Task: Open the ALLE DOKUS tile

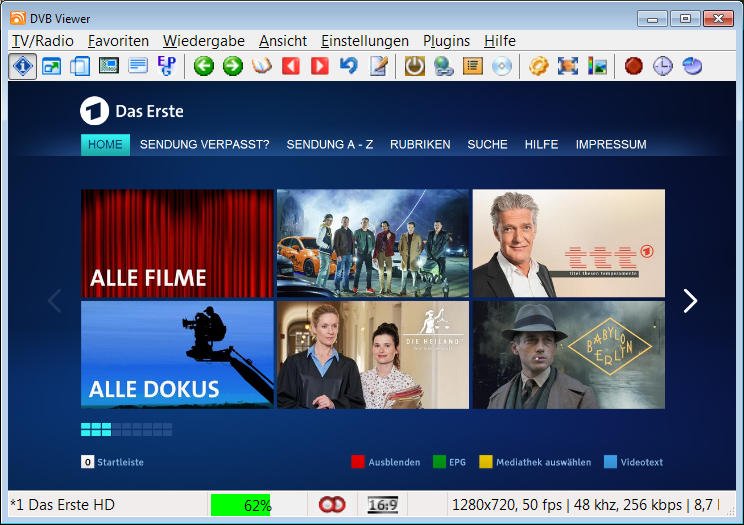Action: (x=177, y=355)
